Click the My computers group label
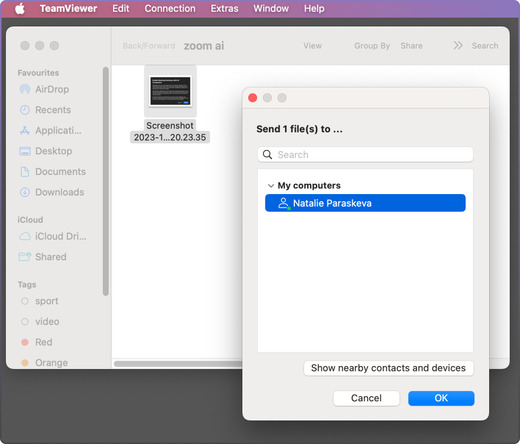 click(x=309, y=186)
